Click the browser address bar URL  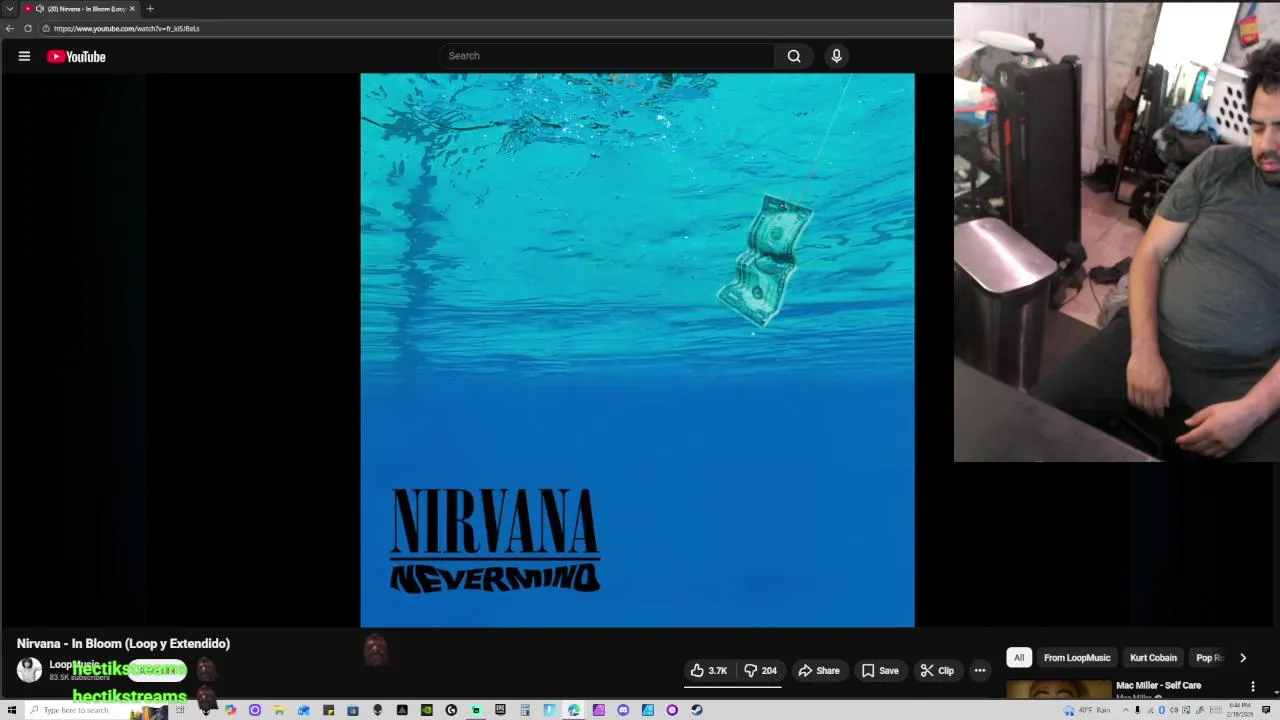pyautogui.click(x=127, y=28)
